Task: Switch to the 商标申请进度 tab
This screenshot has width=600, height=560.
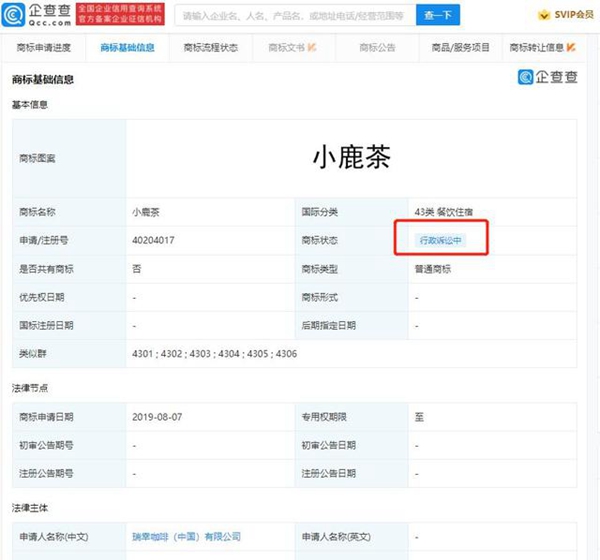Action: (45, 48)
